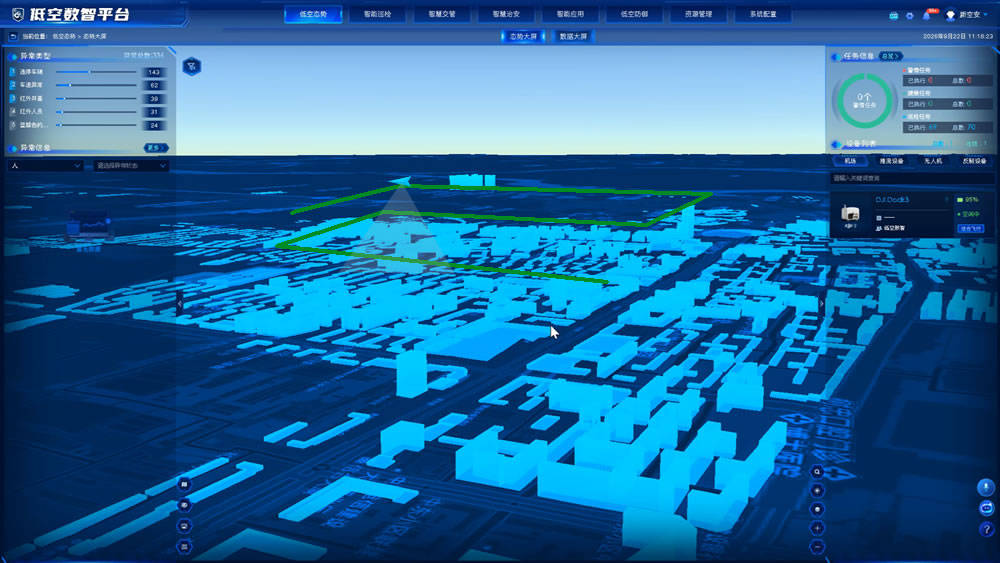Click the hexagon filter icon on the map
Viewport: 1000px width, 563px height.
pyautogui.click(x=192, y=66)
